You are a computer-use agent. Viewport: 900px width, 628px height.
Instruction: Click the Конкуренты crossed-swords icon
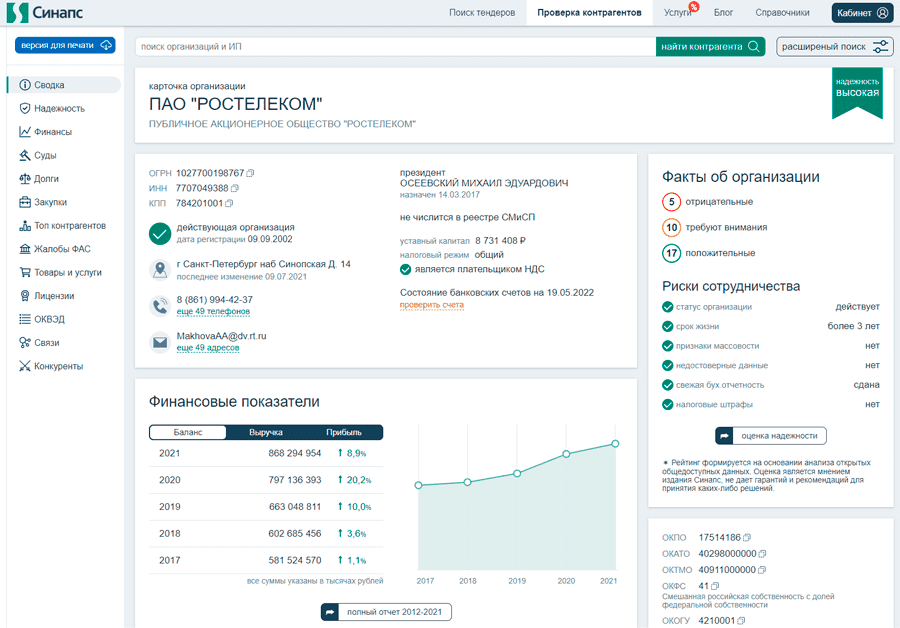[25, 366]
